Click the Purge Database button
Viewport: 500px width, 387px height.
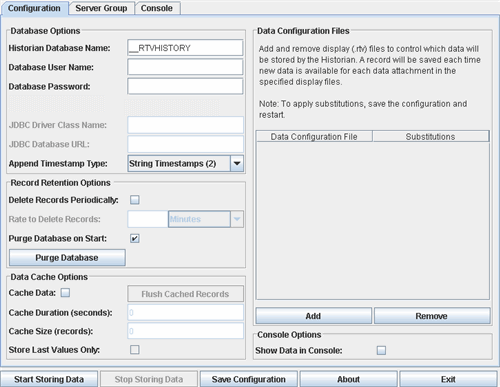(x=67, y=258)
